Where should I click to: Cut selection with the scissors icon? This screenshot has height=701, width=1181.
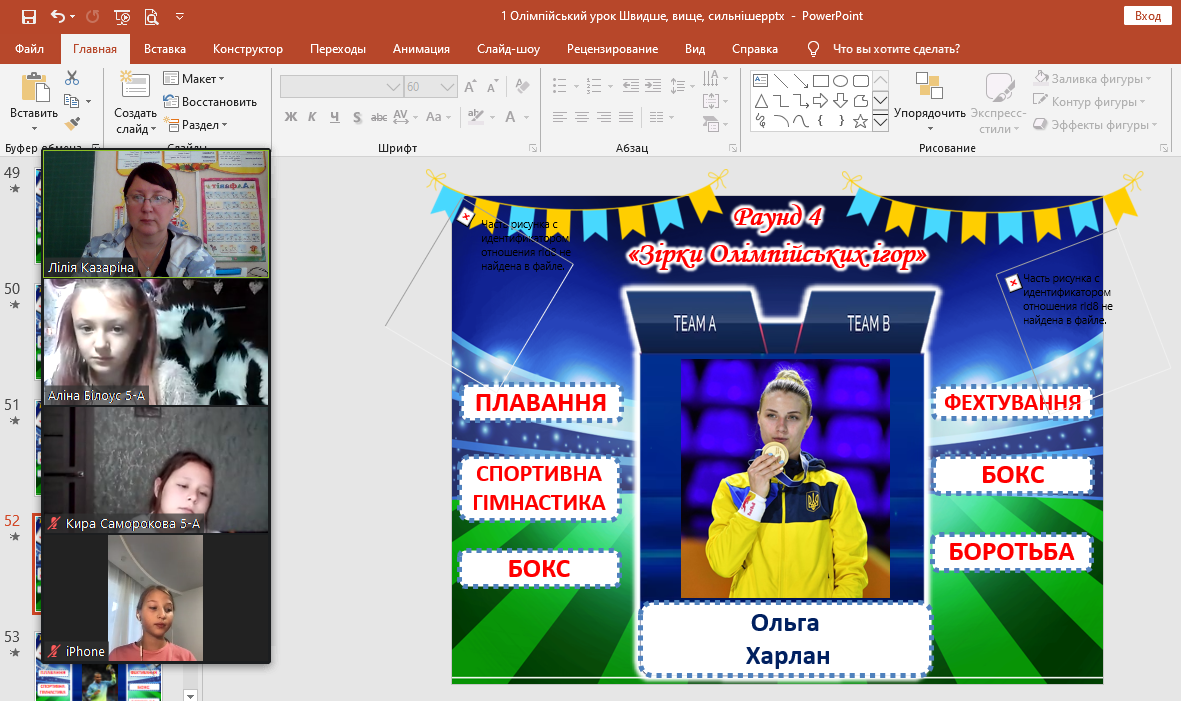(x=72, y=78)
